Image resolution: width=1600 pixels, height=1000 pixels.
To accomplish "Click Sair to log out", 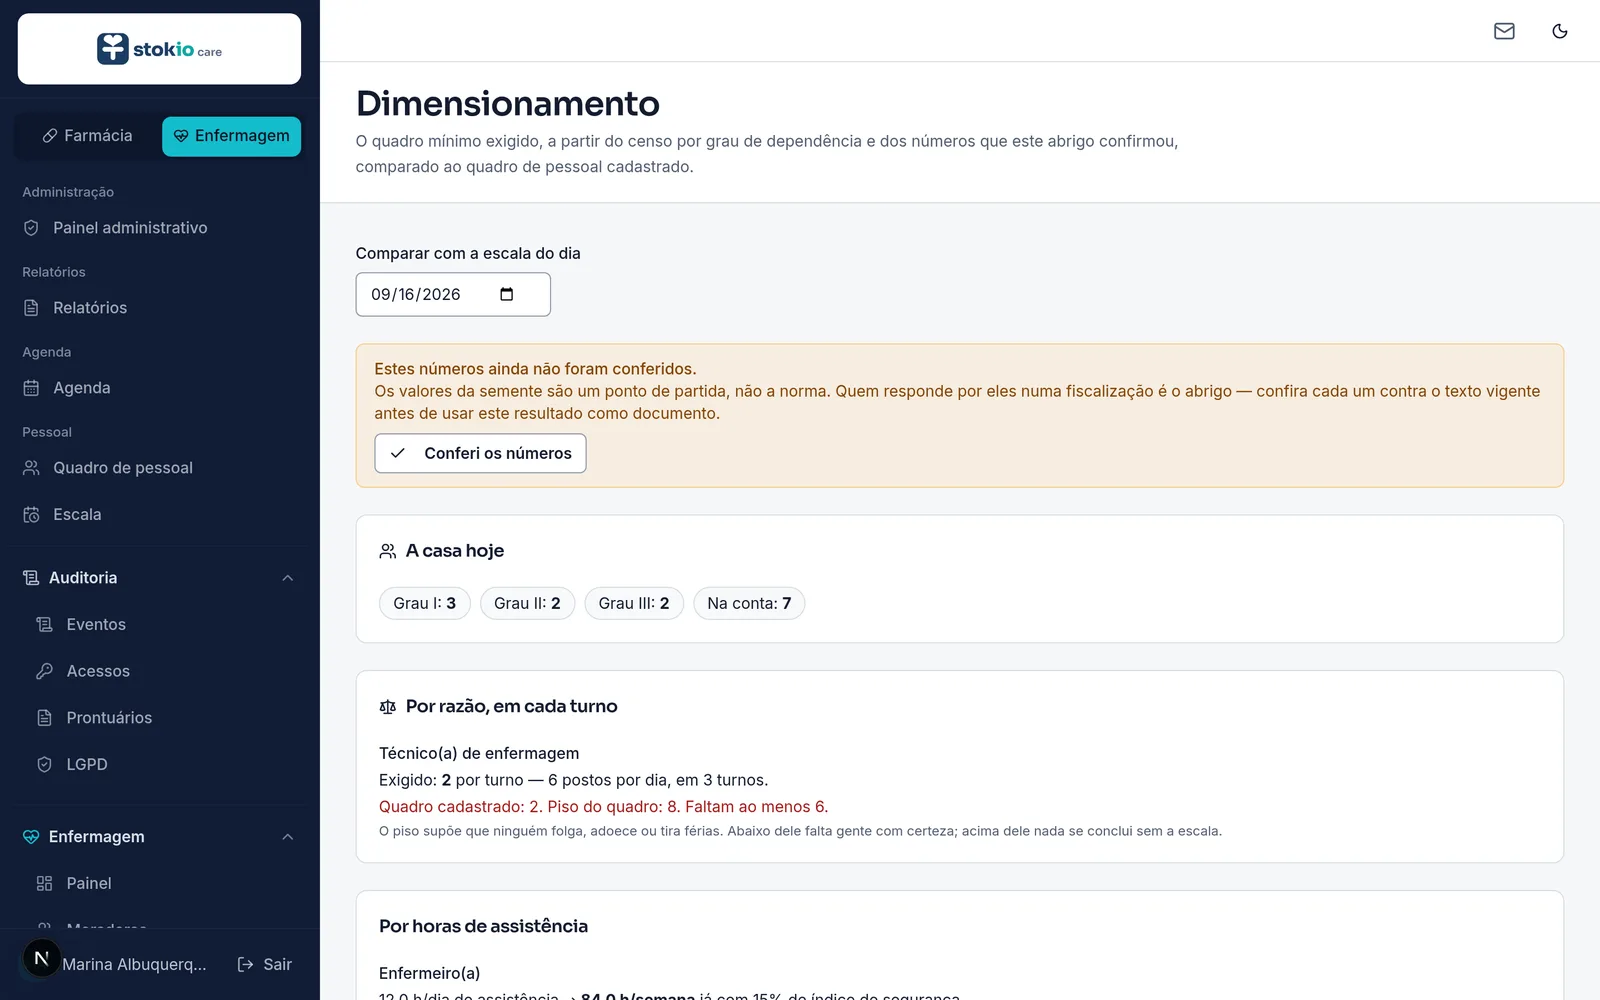I will click(264, 964).
